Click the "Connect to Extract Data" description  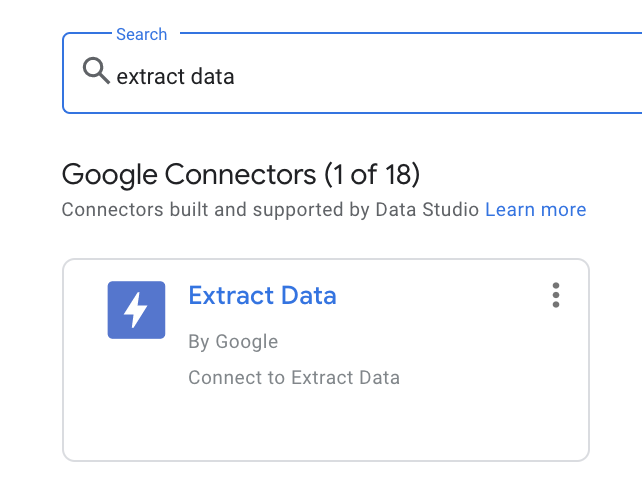point(294,378)
